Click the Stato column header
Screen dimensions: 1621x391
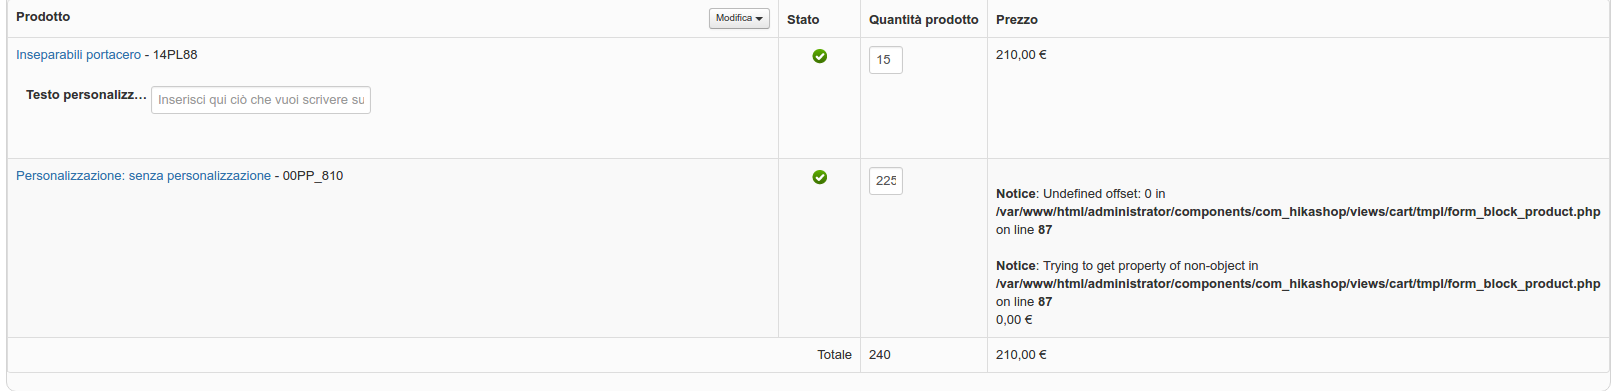(x=803, y=20)
